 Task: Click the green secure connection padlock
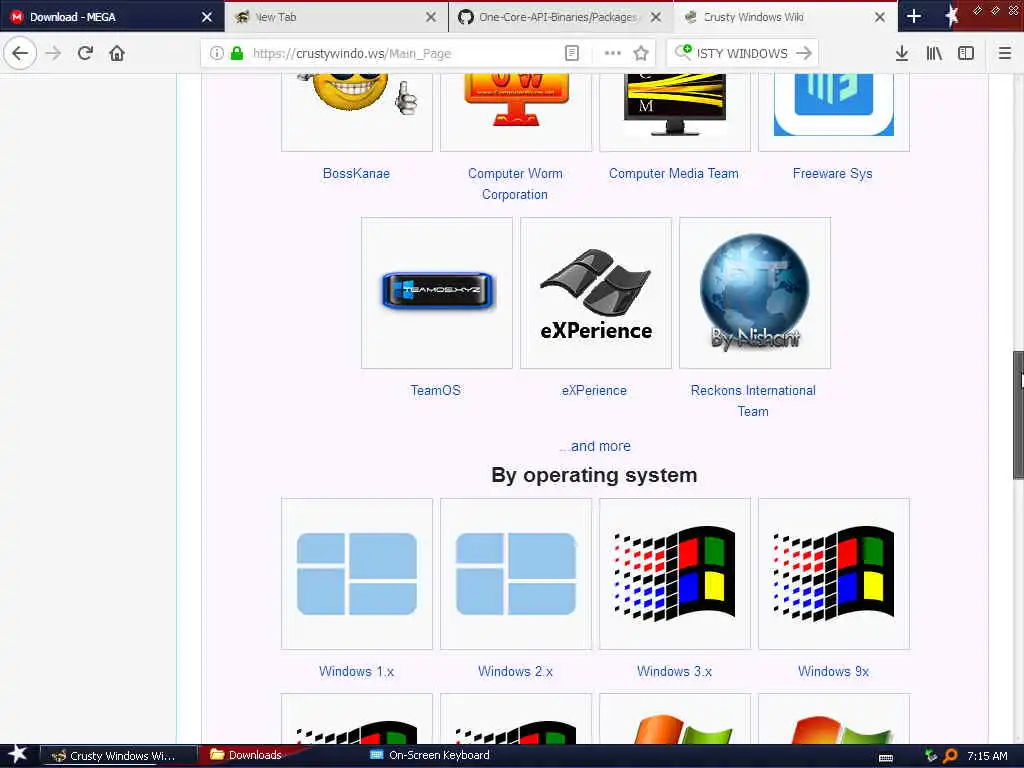237,54
